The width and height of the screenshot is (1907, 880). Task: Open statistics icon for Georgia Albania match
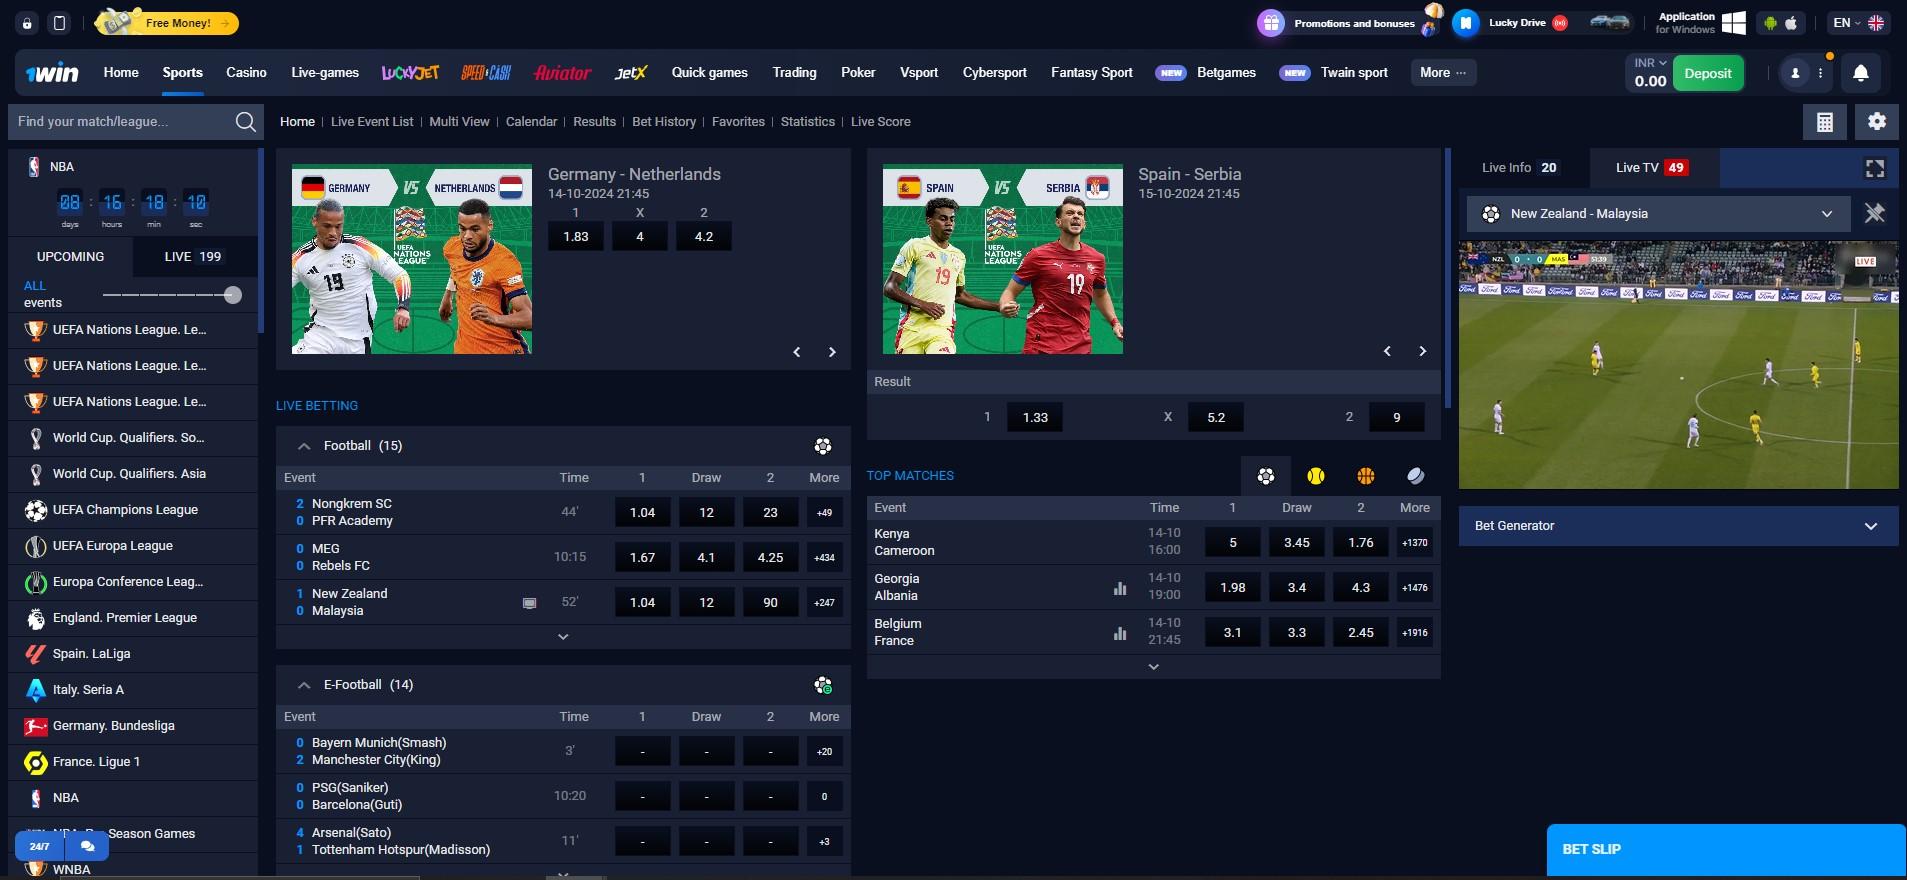click(1120, 588)
